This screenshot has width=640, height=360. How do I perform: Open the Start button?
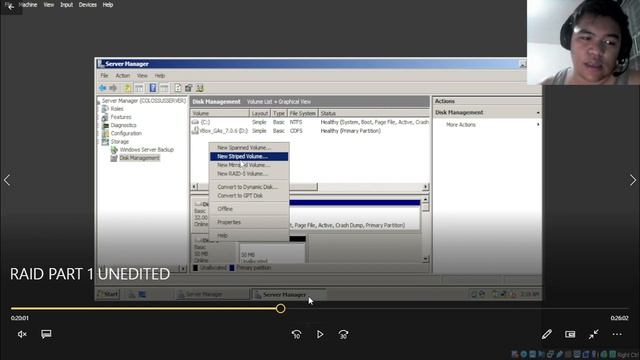pos(108,294)
